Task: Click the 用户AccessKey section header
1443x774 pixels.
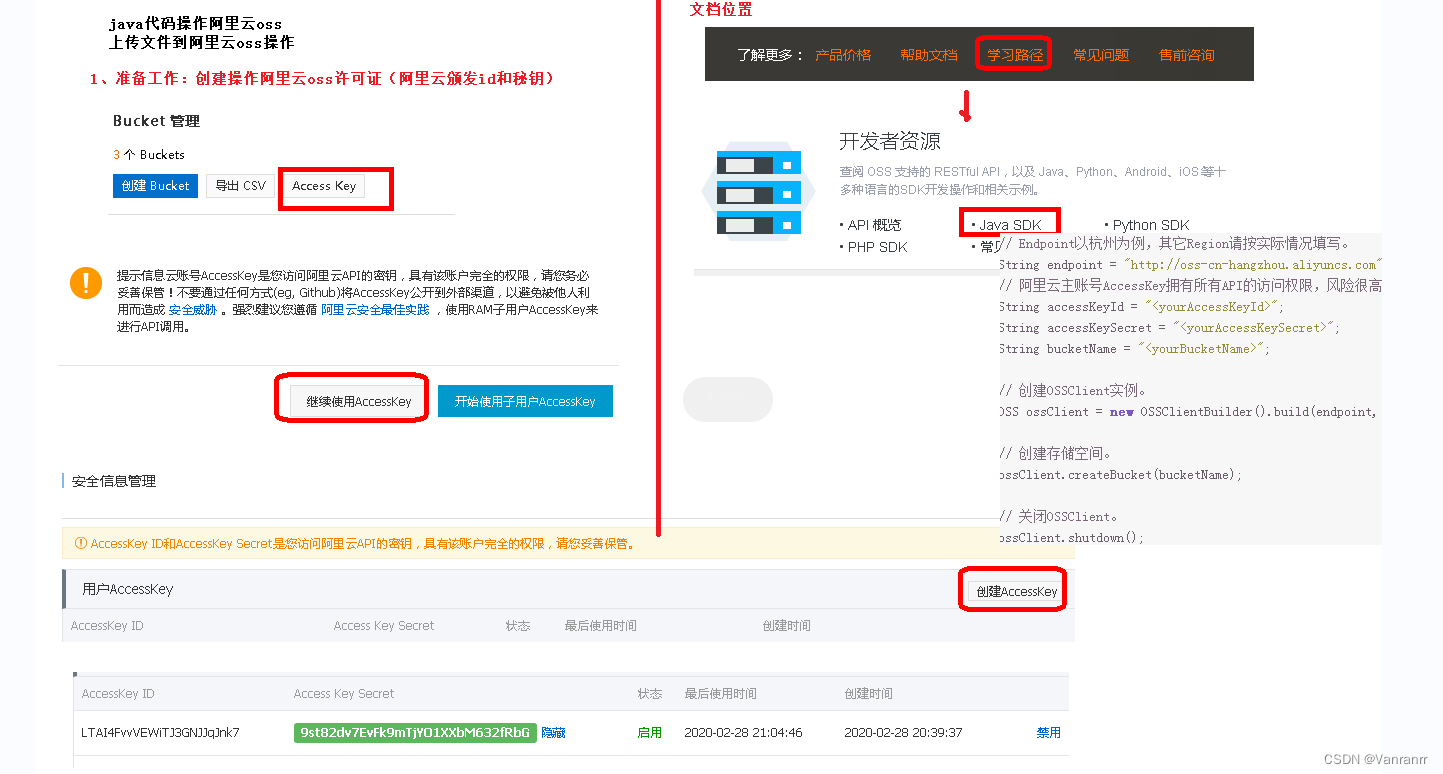Action: pyautogui.click(x=127, y=590)
